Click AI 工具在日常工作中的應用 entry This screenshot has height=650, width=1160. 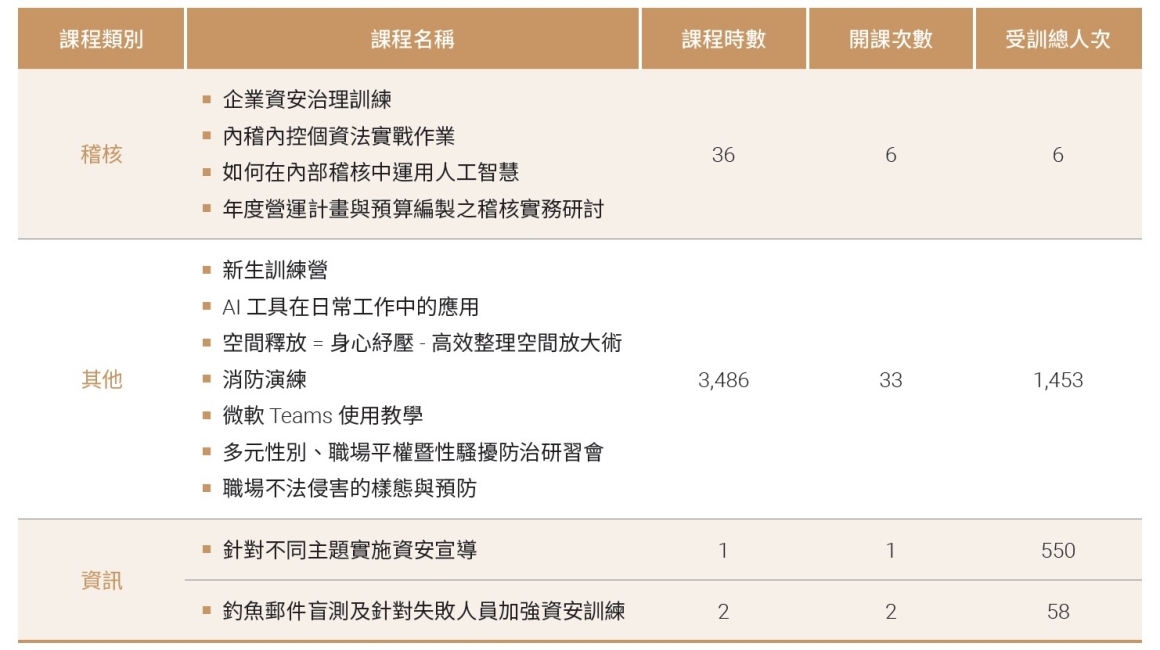(x=351, y=306)
